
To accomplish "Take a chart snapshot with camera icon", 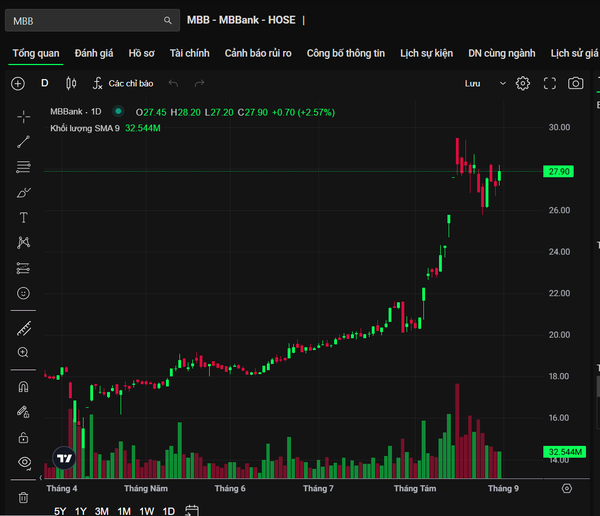I will (576, 83).
